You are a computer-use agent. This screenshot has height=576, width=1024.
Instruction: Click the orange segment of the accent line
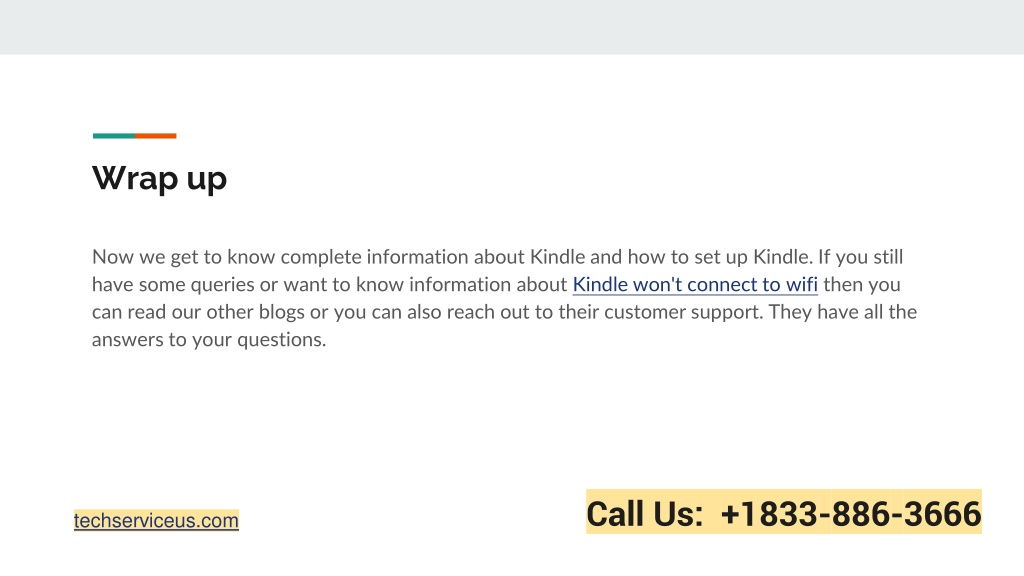click(x=155, y=136)
